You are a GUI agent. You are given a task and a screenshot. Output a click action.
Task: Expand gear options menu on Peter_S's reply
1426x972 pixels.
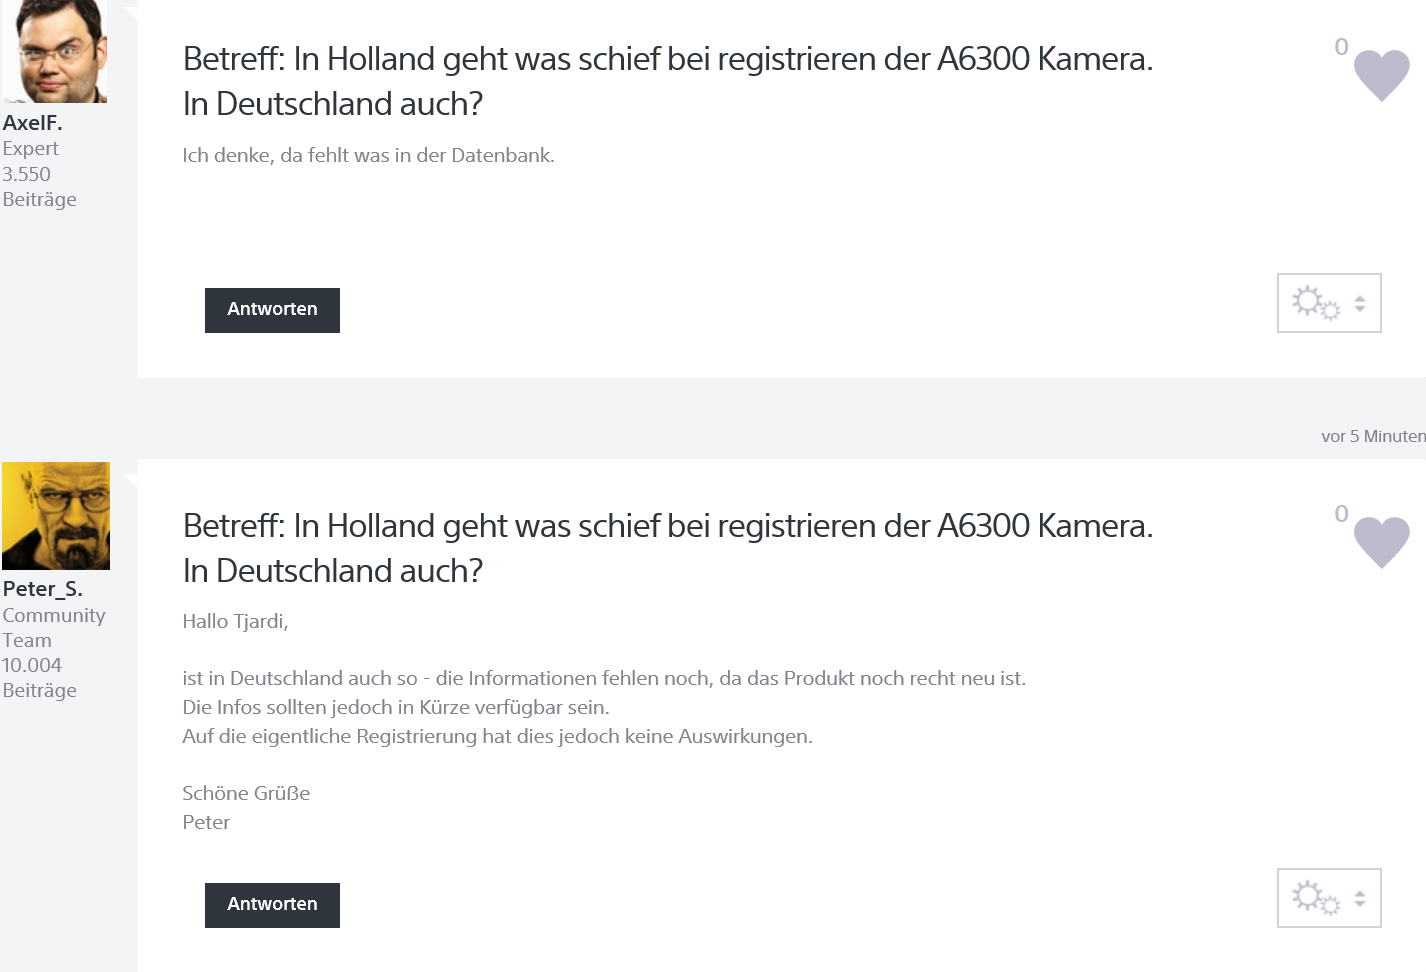point(1328,898)
